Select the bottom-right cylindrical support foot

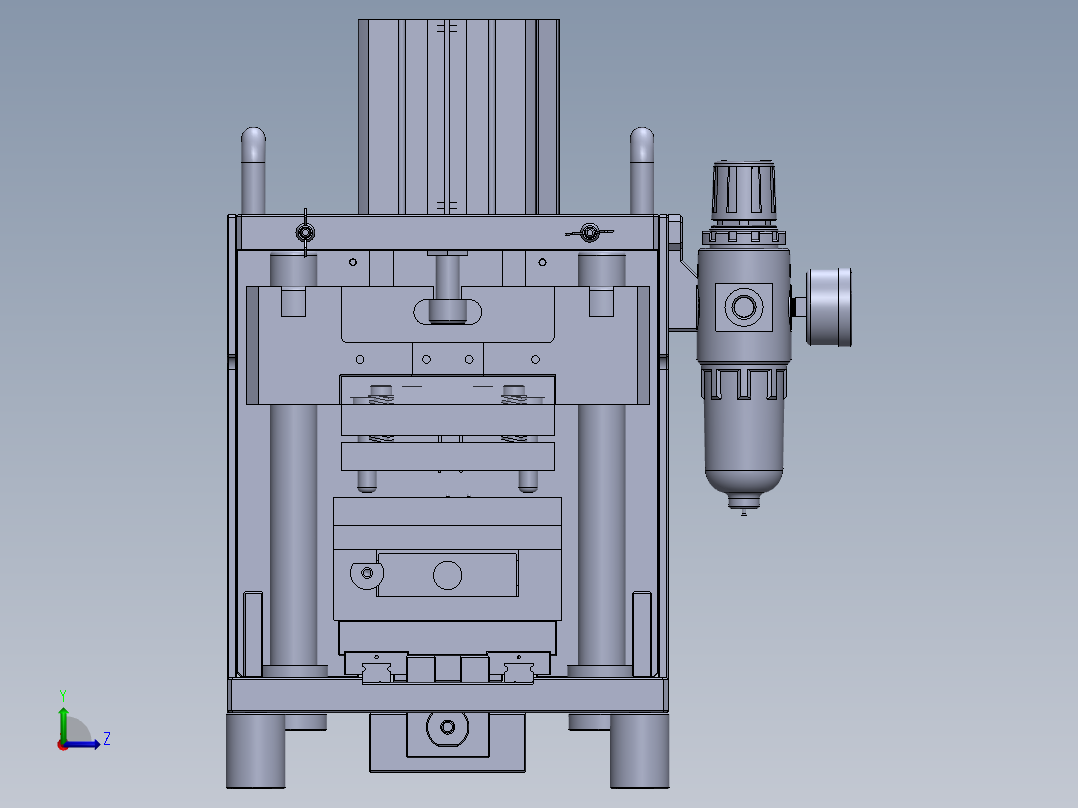click(639, 750)
